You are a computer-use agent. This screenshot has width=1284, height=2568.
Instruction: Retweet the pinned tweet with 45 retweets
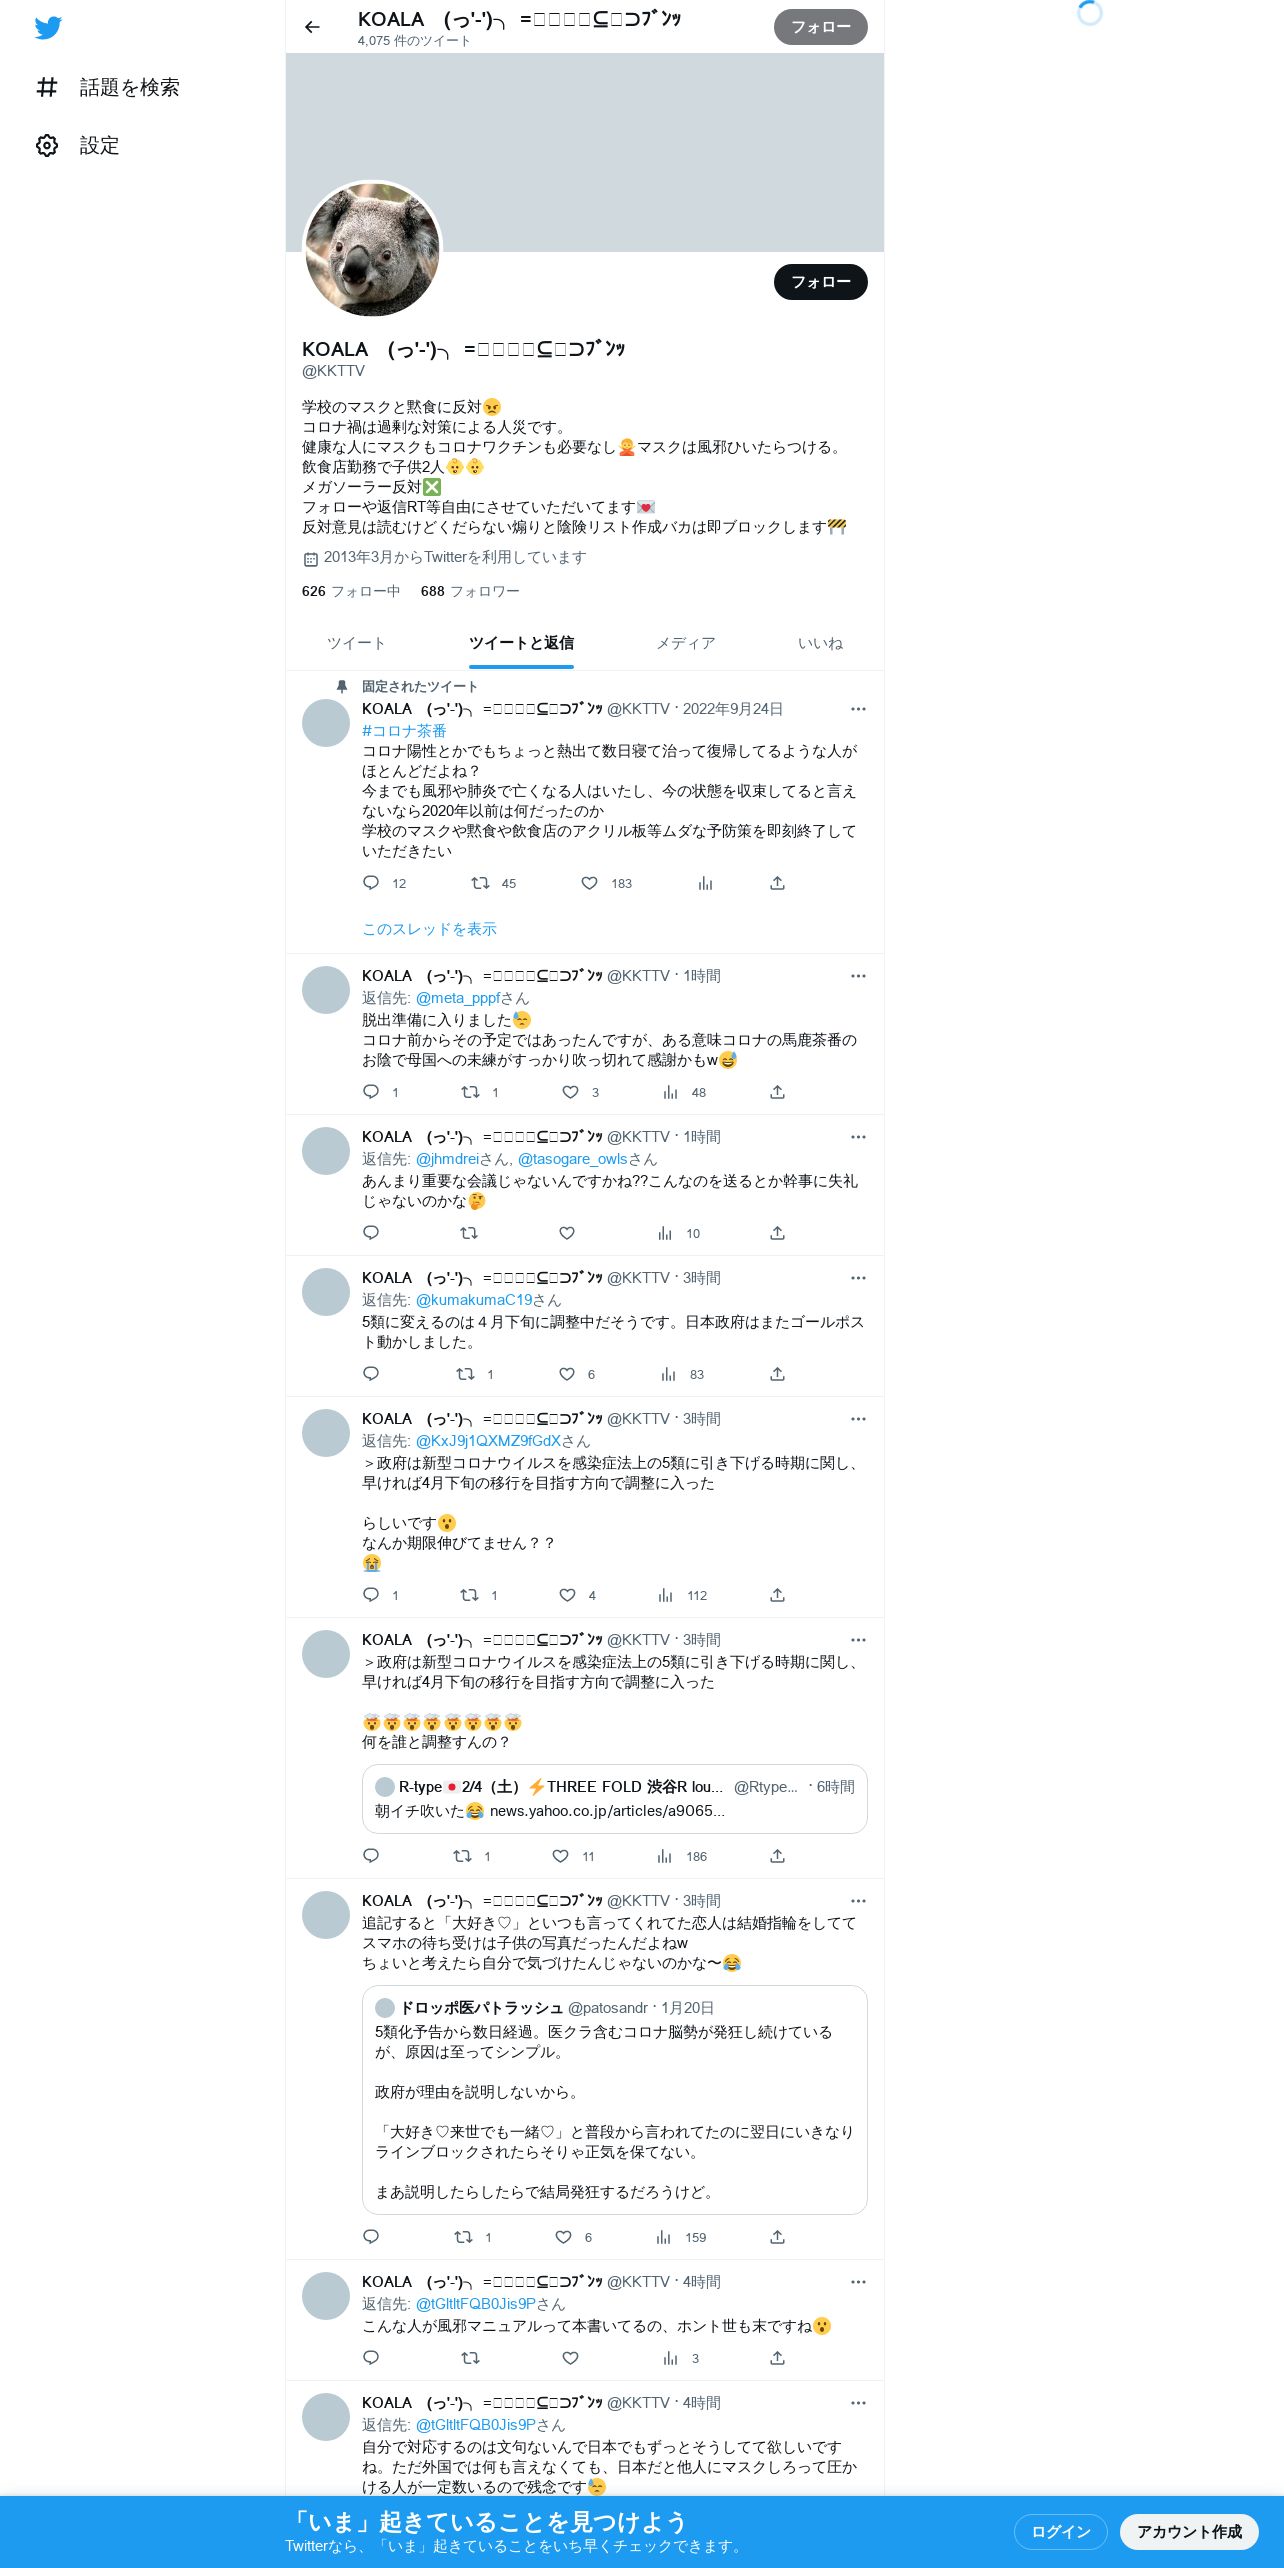(480, 883)
